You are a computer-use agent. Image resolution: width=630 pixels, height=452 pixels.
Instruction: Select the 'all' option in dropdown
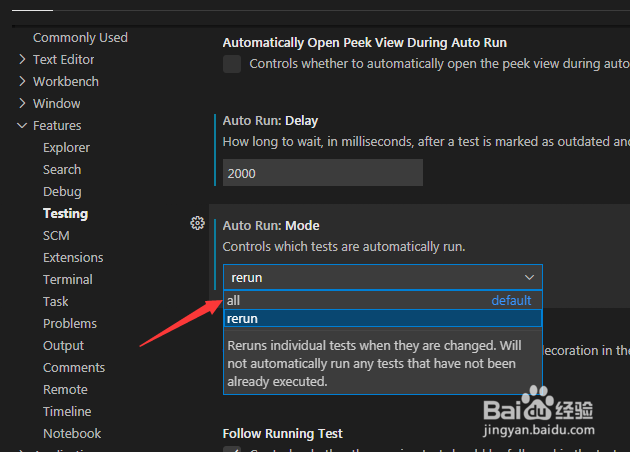click(383, 300)
